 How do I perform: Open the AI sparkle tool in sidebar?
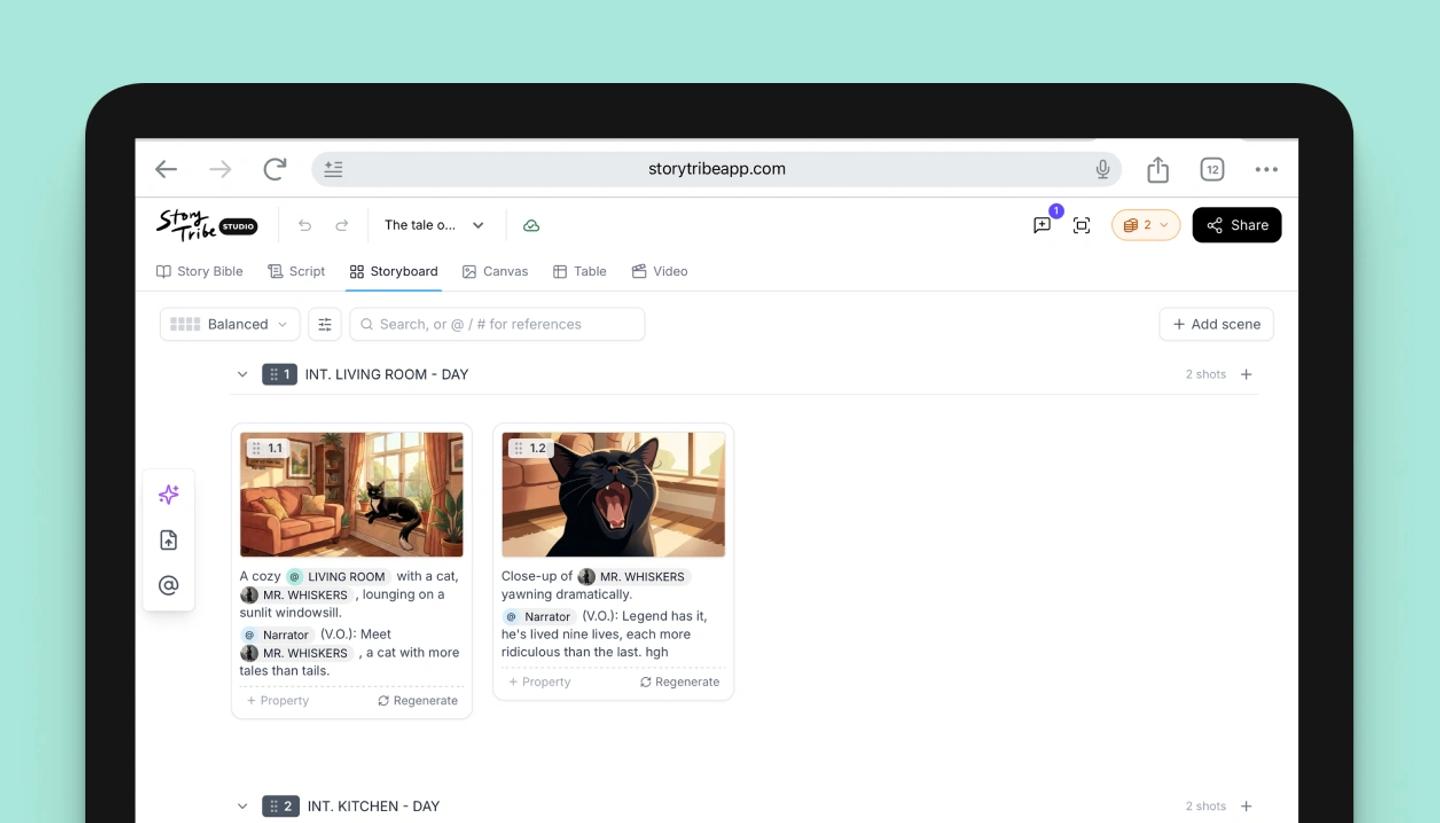168,494
